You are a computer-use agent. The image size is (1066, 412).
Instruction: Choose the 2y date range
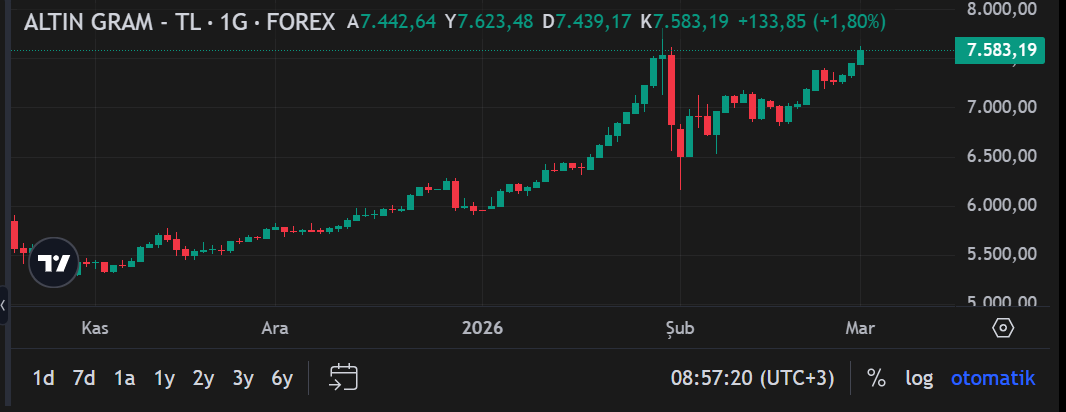203,378
